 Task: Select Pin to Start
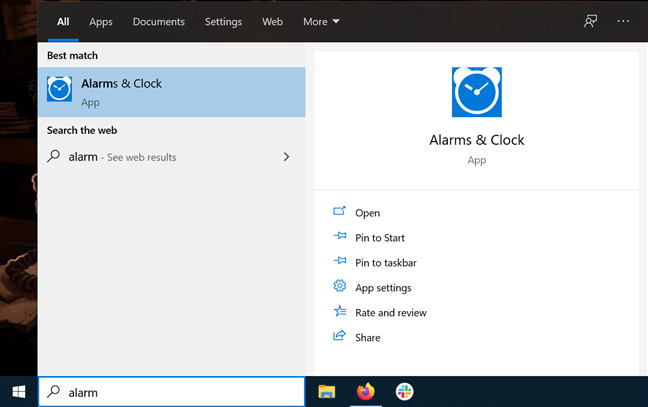[380, 238]
